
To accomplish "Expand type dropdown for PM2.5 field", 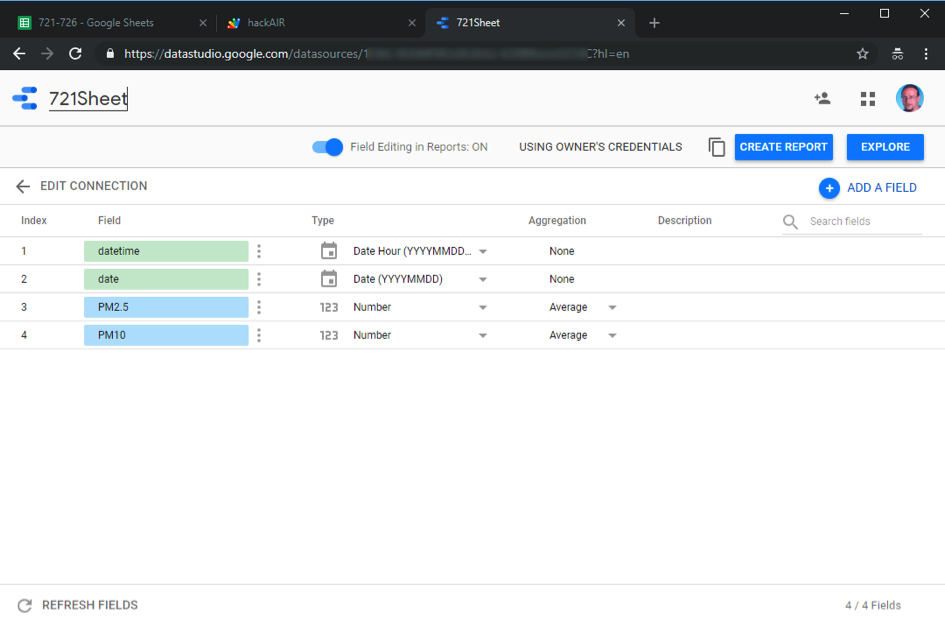I will (483, 307).
